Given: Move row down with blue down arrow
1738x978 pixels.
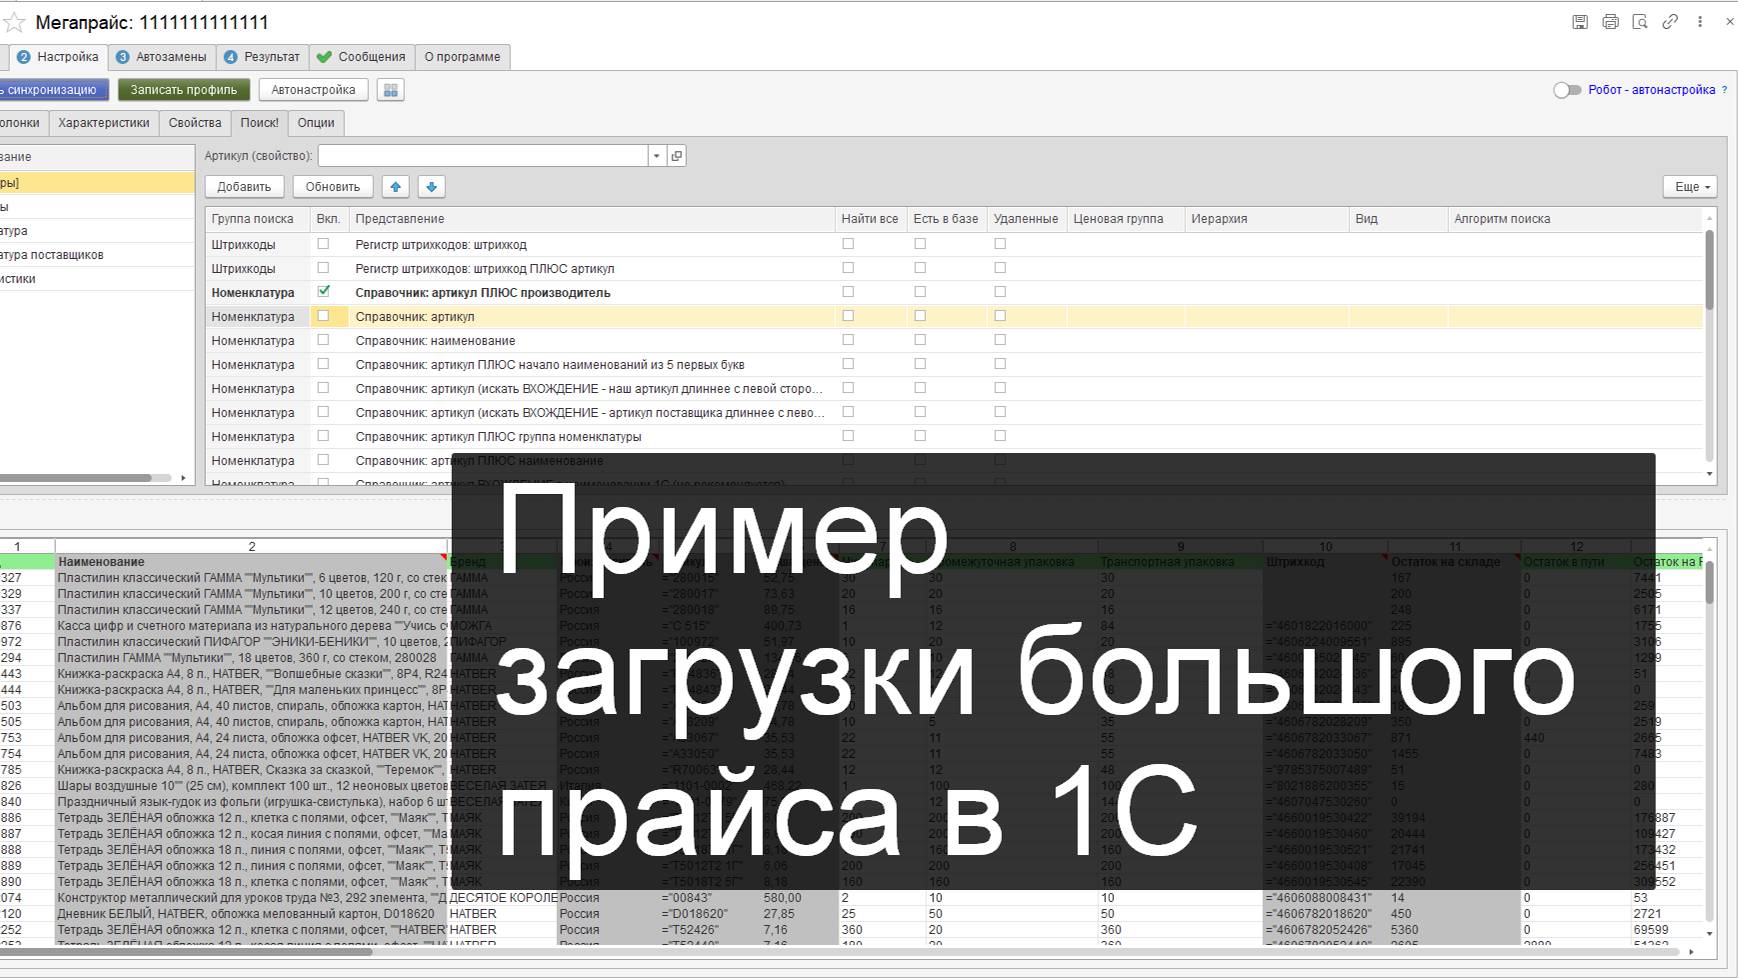Looking at the screenshot, I should (432, 187).
